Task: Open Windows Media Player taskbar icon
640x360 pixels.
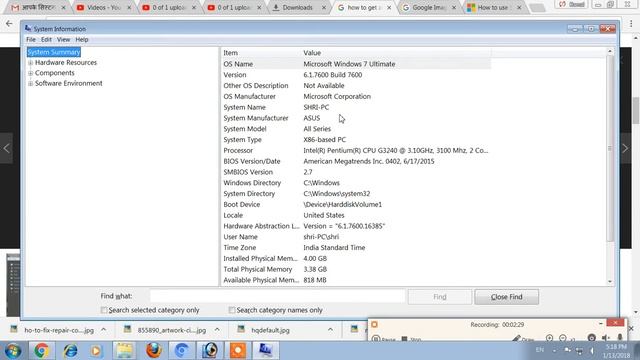Action: click(x=96, y=351)
